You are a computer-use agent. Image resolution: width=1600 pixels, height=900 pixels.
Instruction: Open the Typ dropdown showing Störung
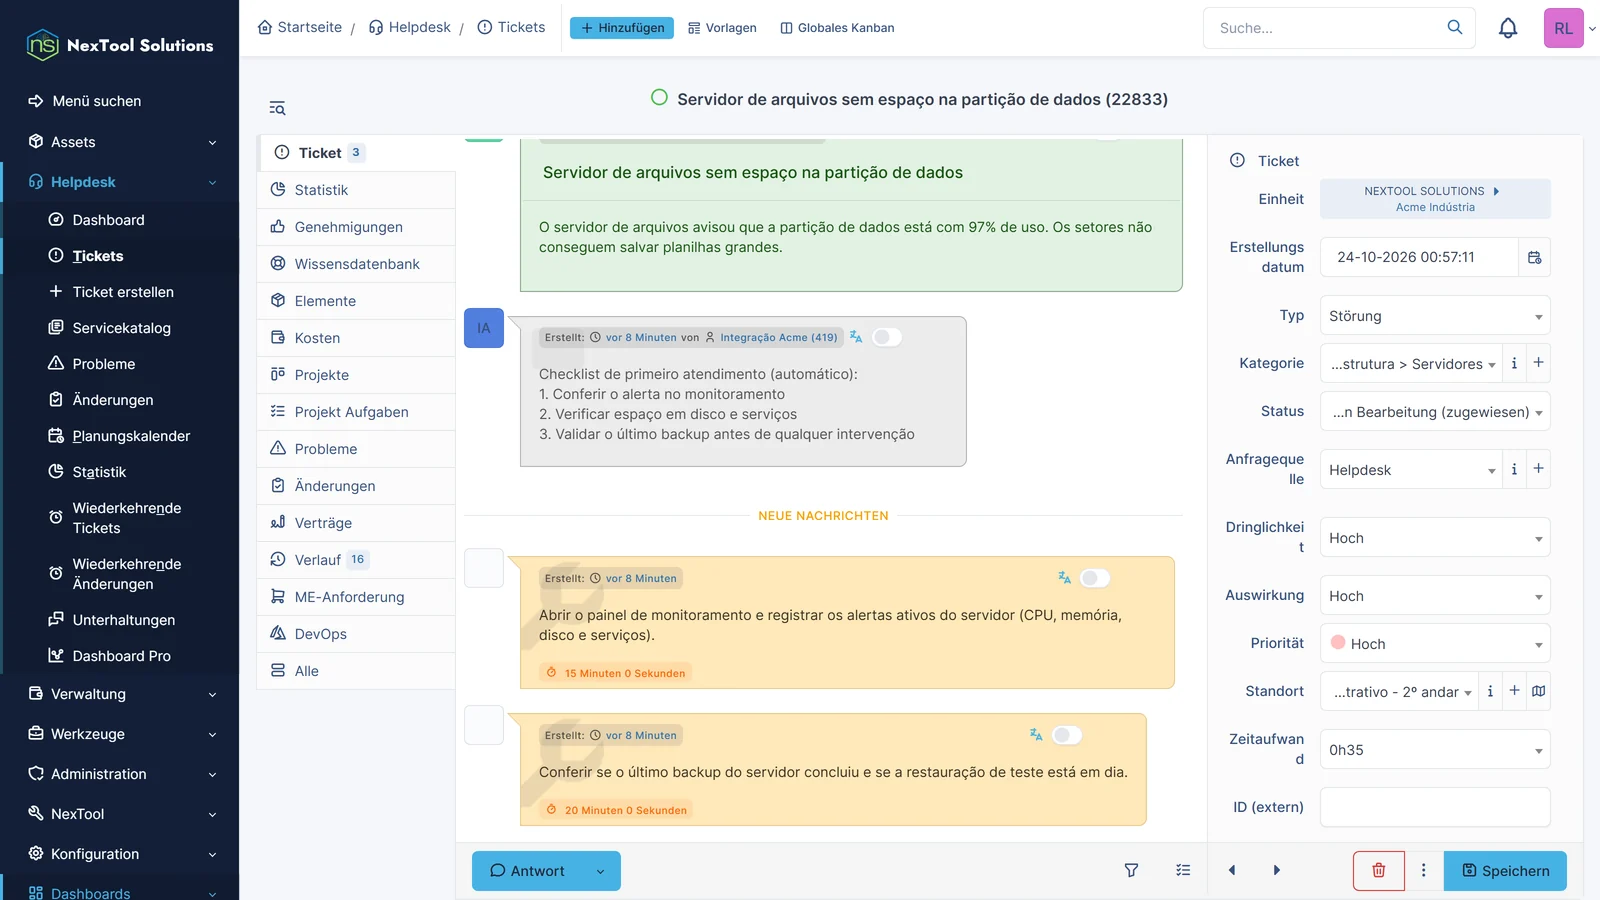click(x=1435, y=316)
